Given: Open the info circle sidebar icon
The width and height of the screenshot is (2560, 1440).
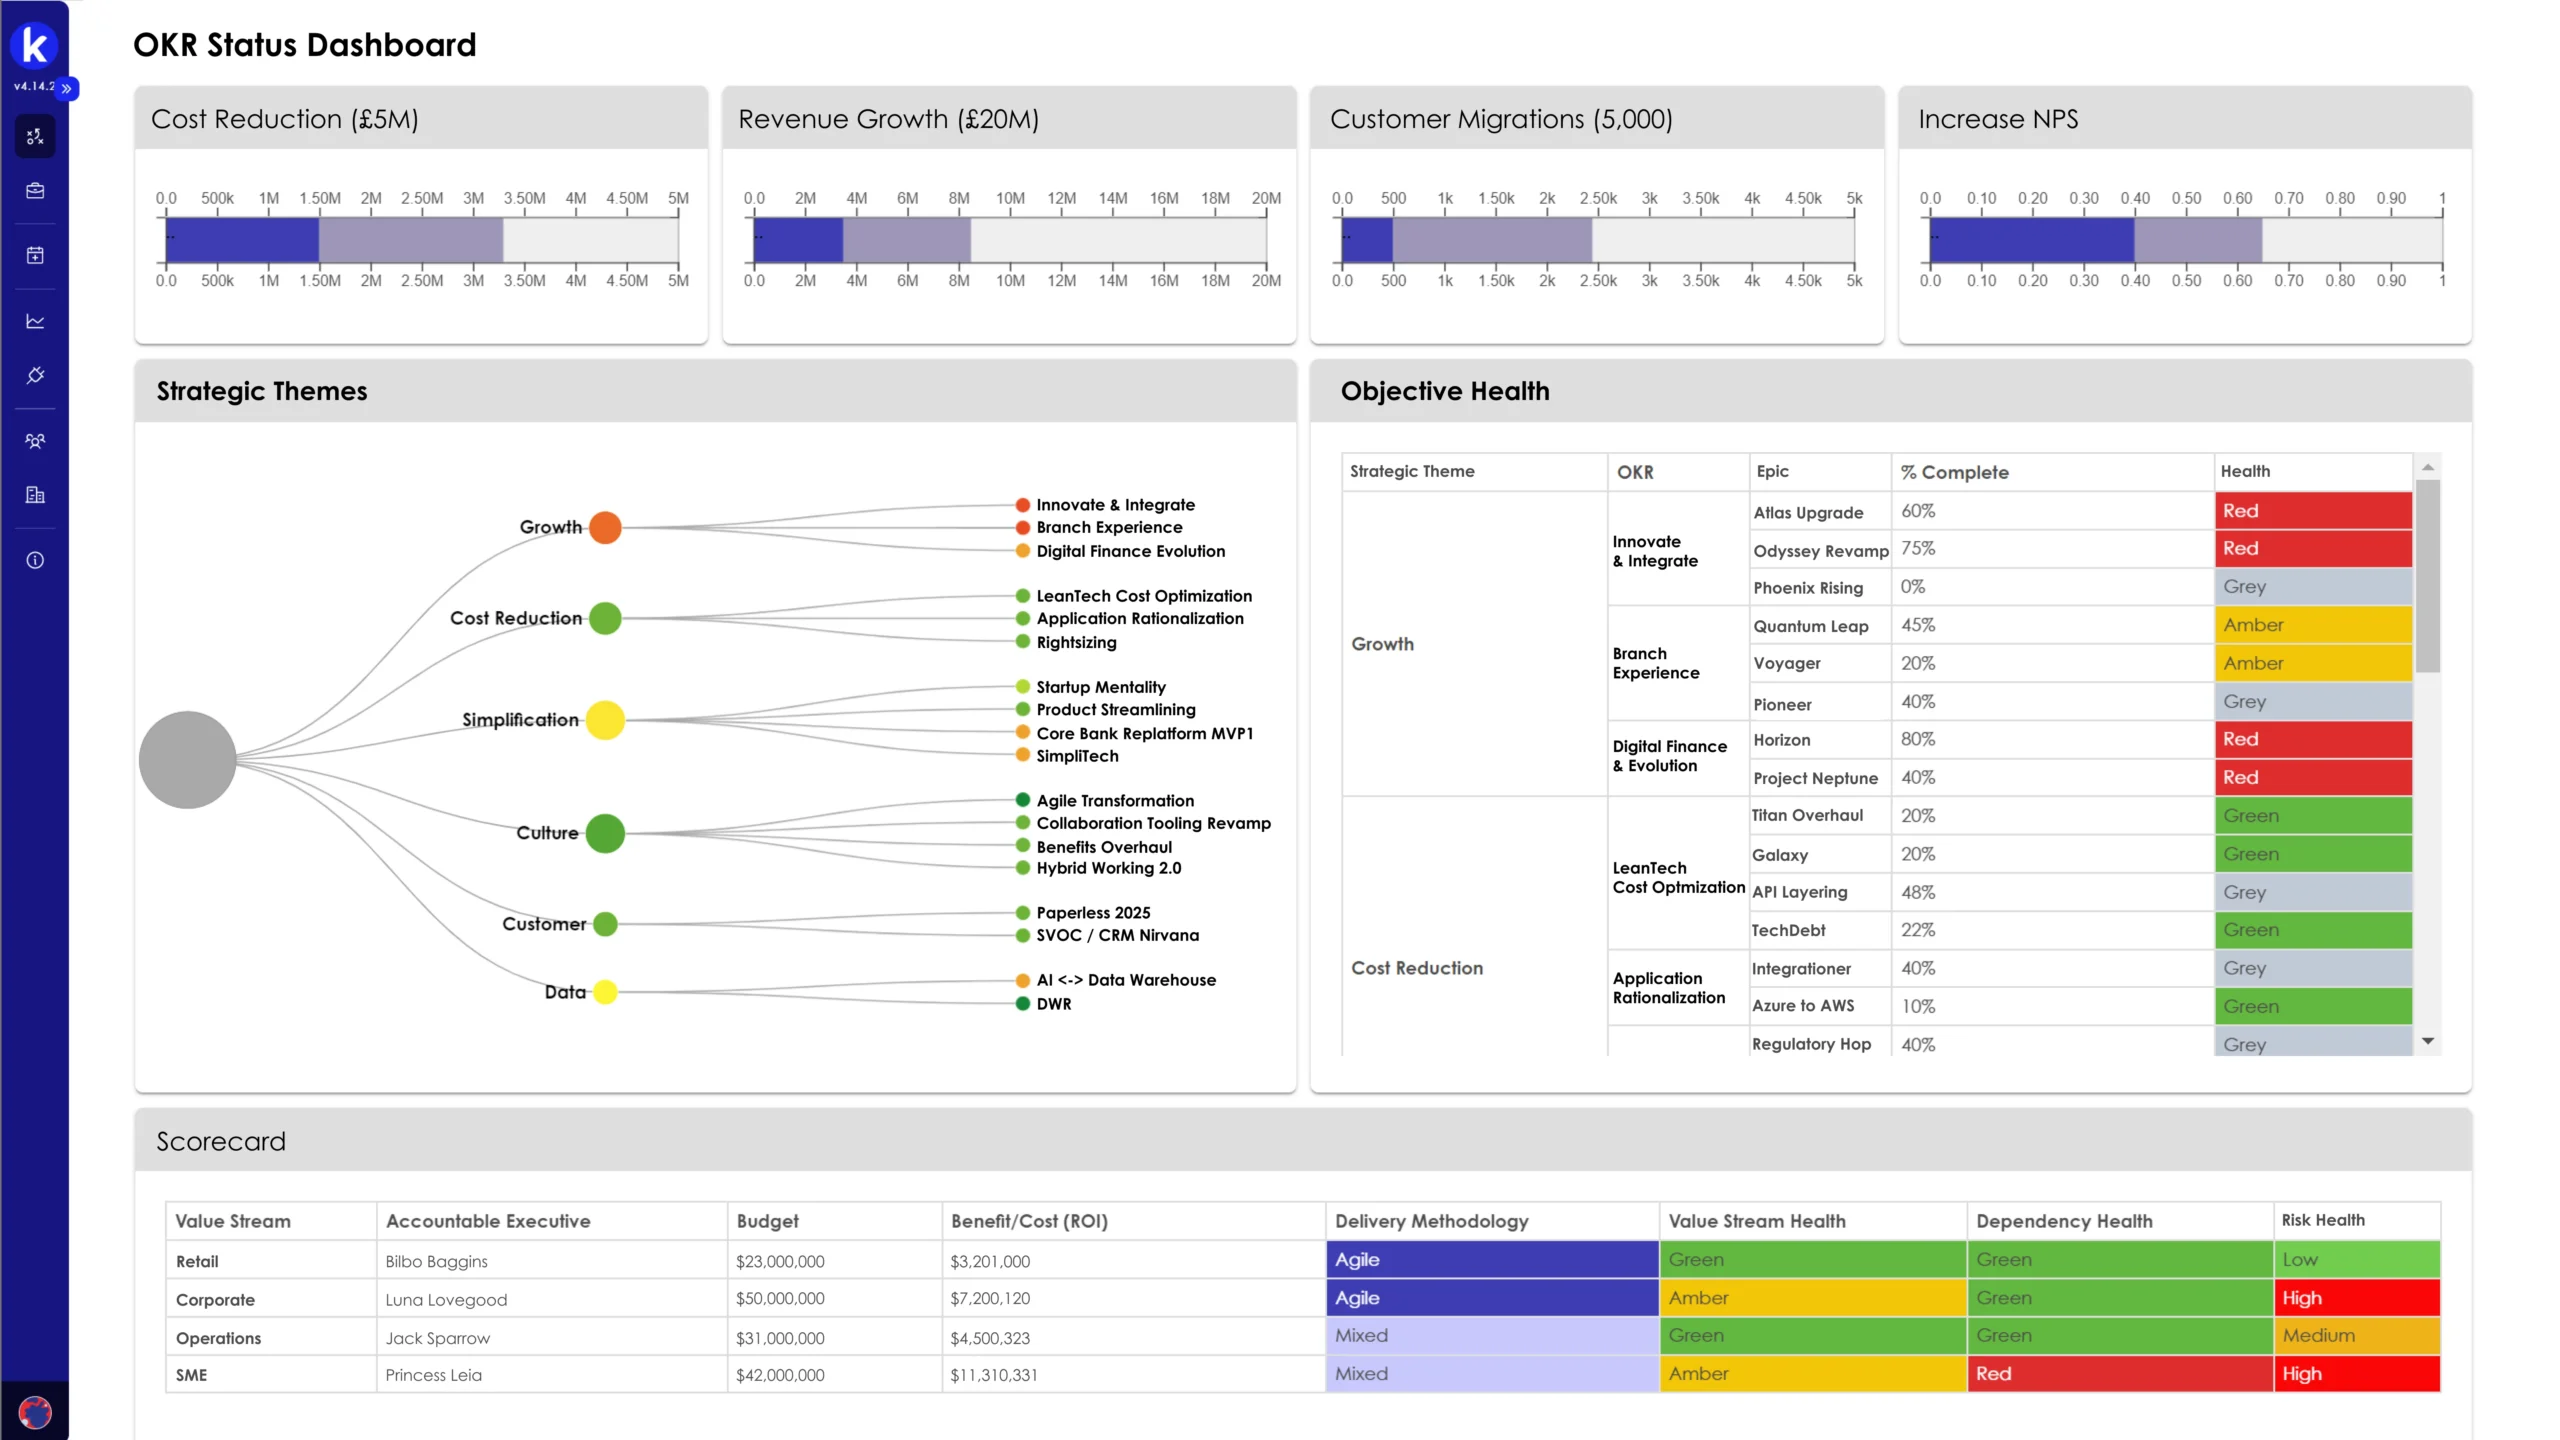Looking at the screenshot, I should pyautogui.click(x=35, y=560).
